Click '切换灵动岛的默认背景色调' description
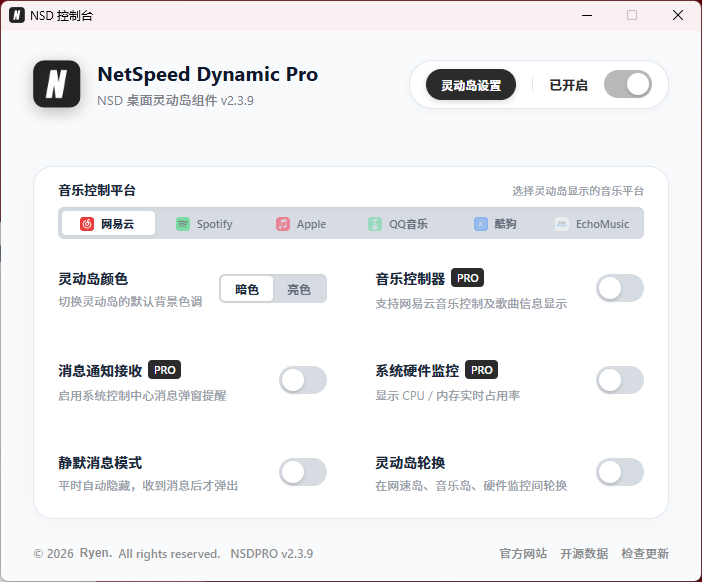This screenshot has height=582, width=702. pyautogui.click(x=130, y=302)
